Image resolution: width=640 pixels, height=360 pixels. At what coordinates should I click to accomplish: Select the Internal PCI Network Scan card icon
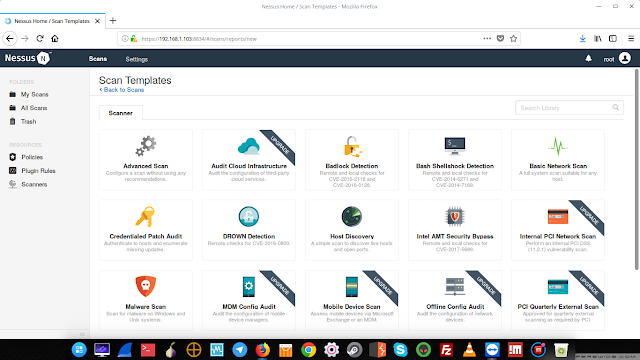click(x=558, y=216)
